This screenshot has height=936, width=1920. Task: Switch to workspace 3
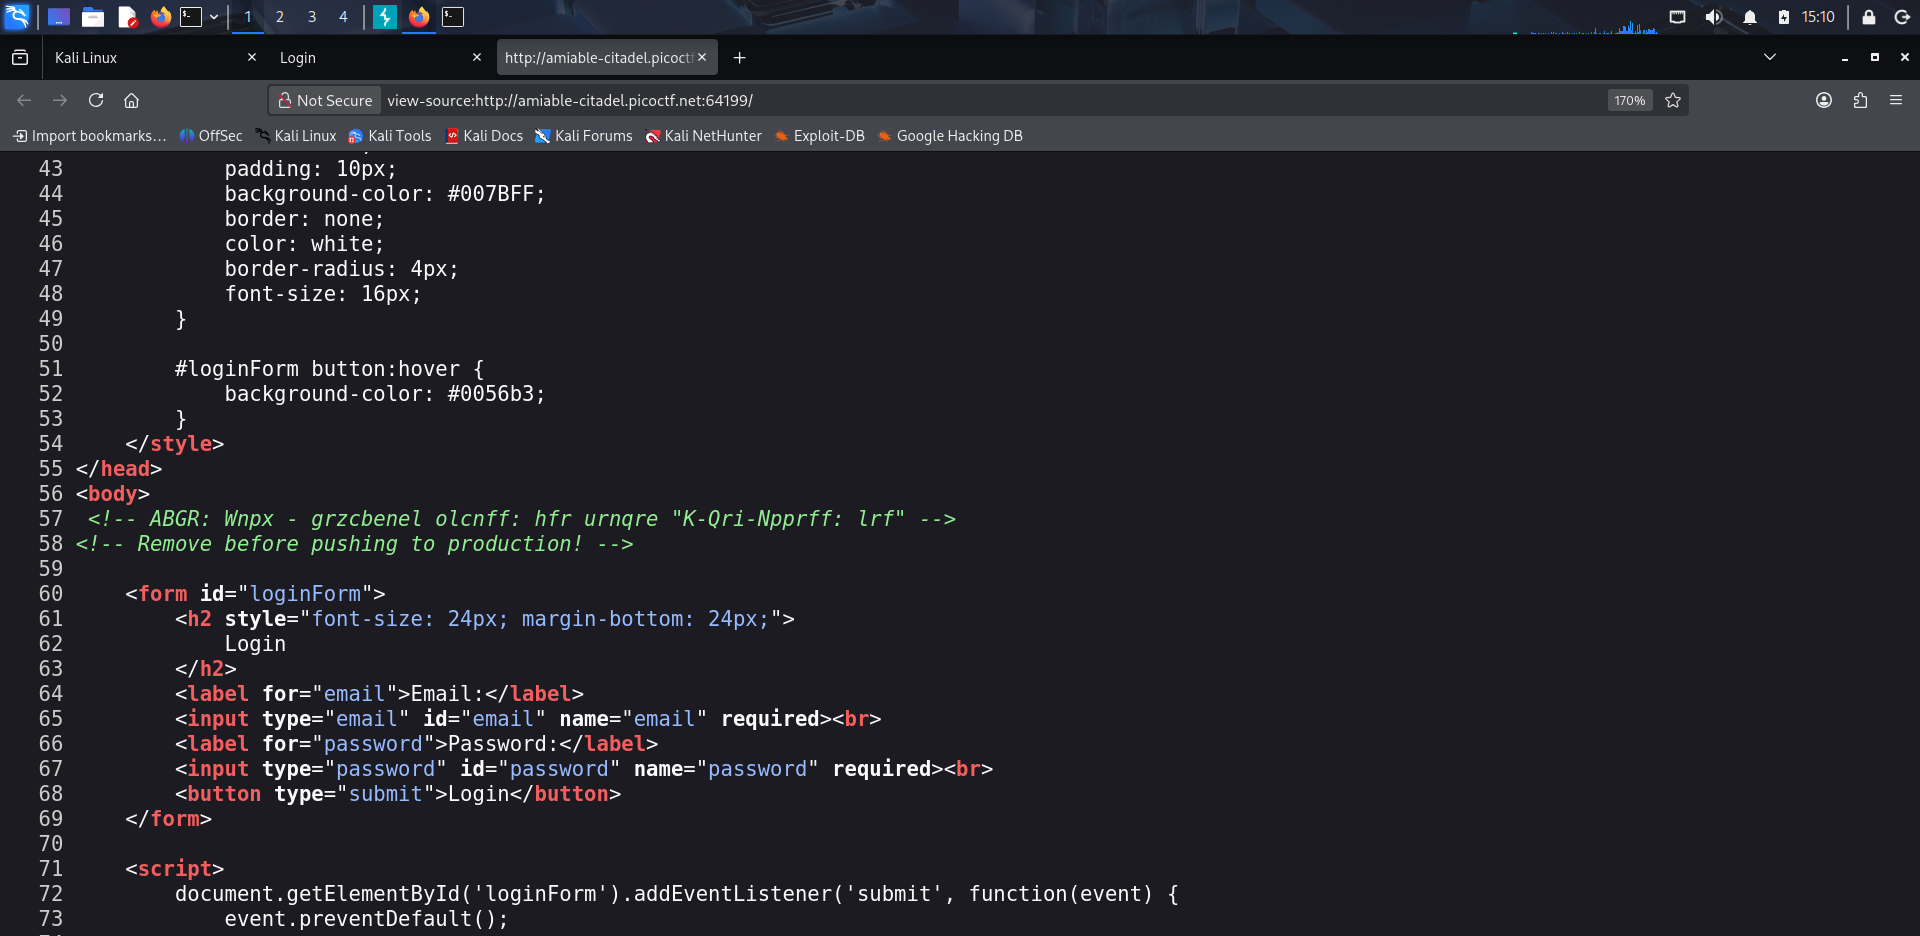pyautogui.click(x=312, y=17)
